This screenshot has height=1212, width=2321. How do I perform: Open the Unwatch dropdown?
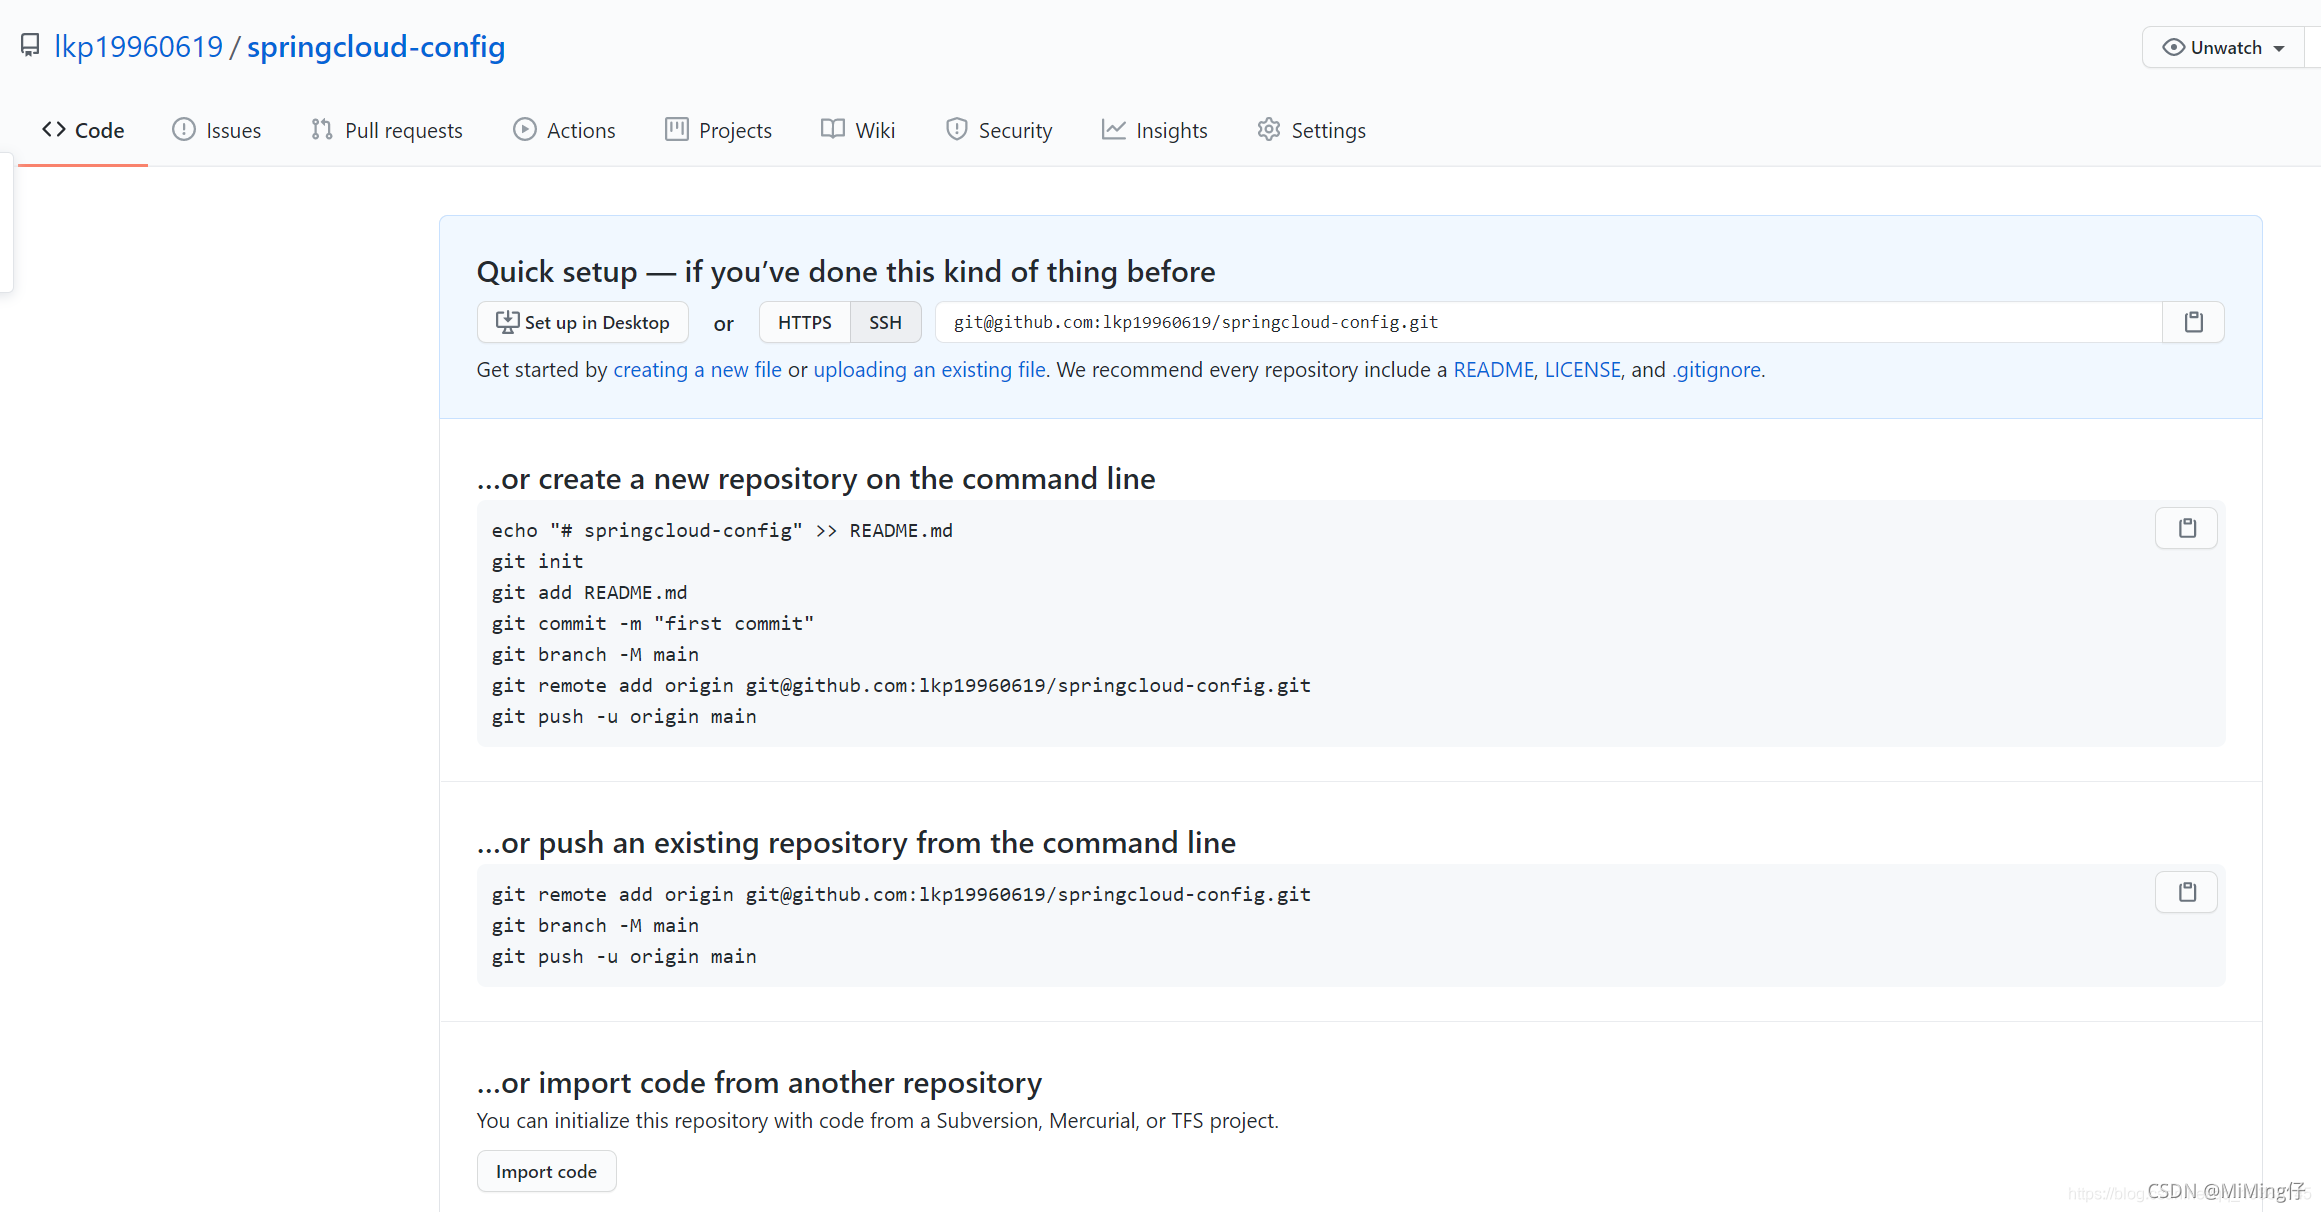(x=2225, y=47)
